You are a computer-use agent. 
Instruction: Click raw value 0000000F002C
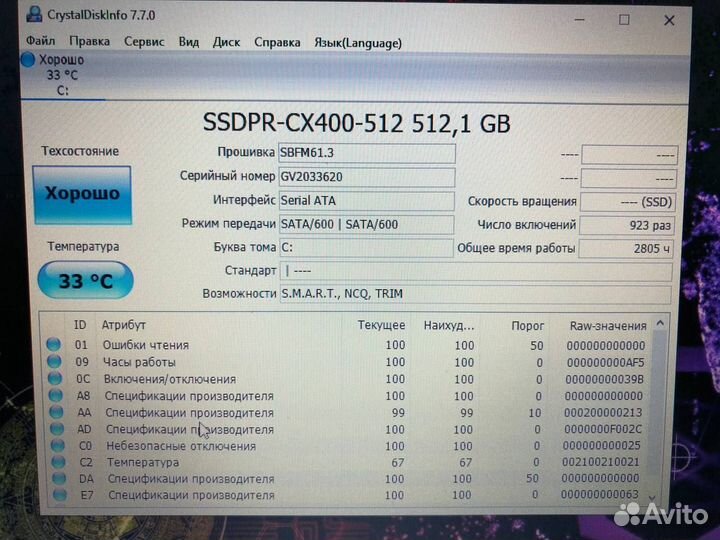coord(602,429)
